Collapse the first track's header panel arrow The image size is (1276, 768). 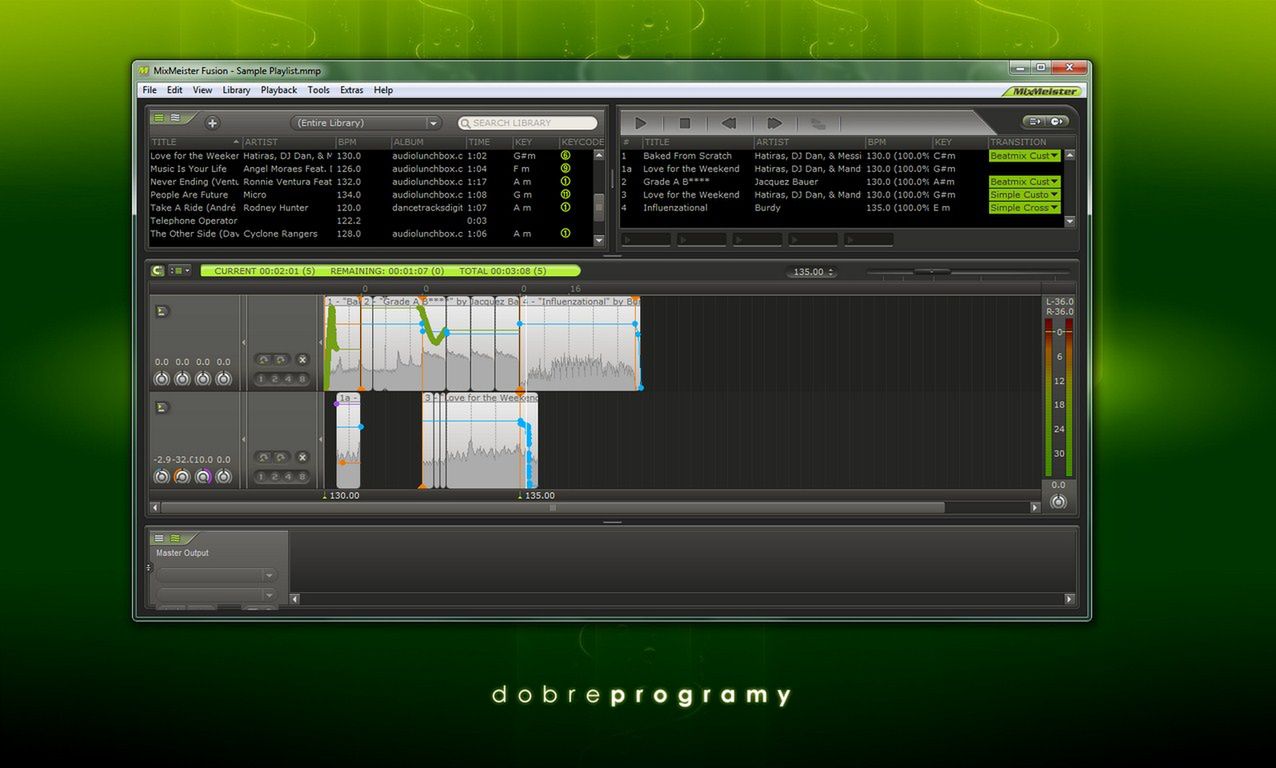tap(244, 343)
